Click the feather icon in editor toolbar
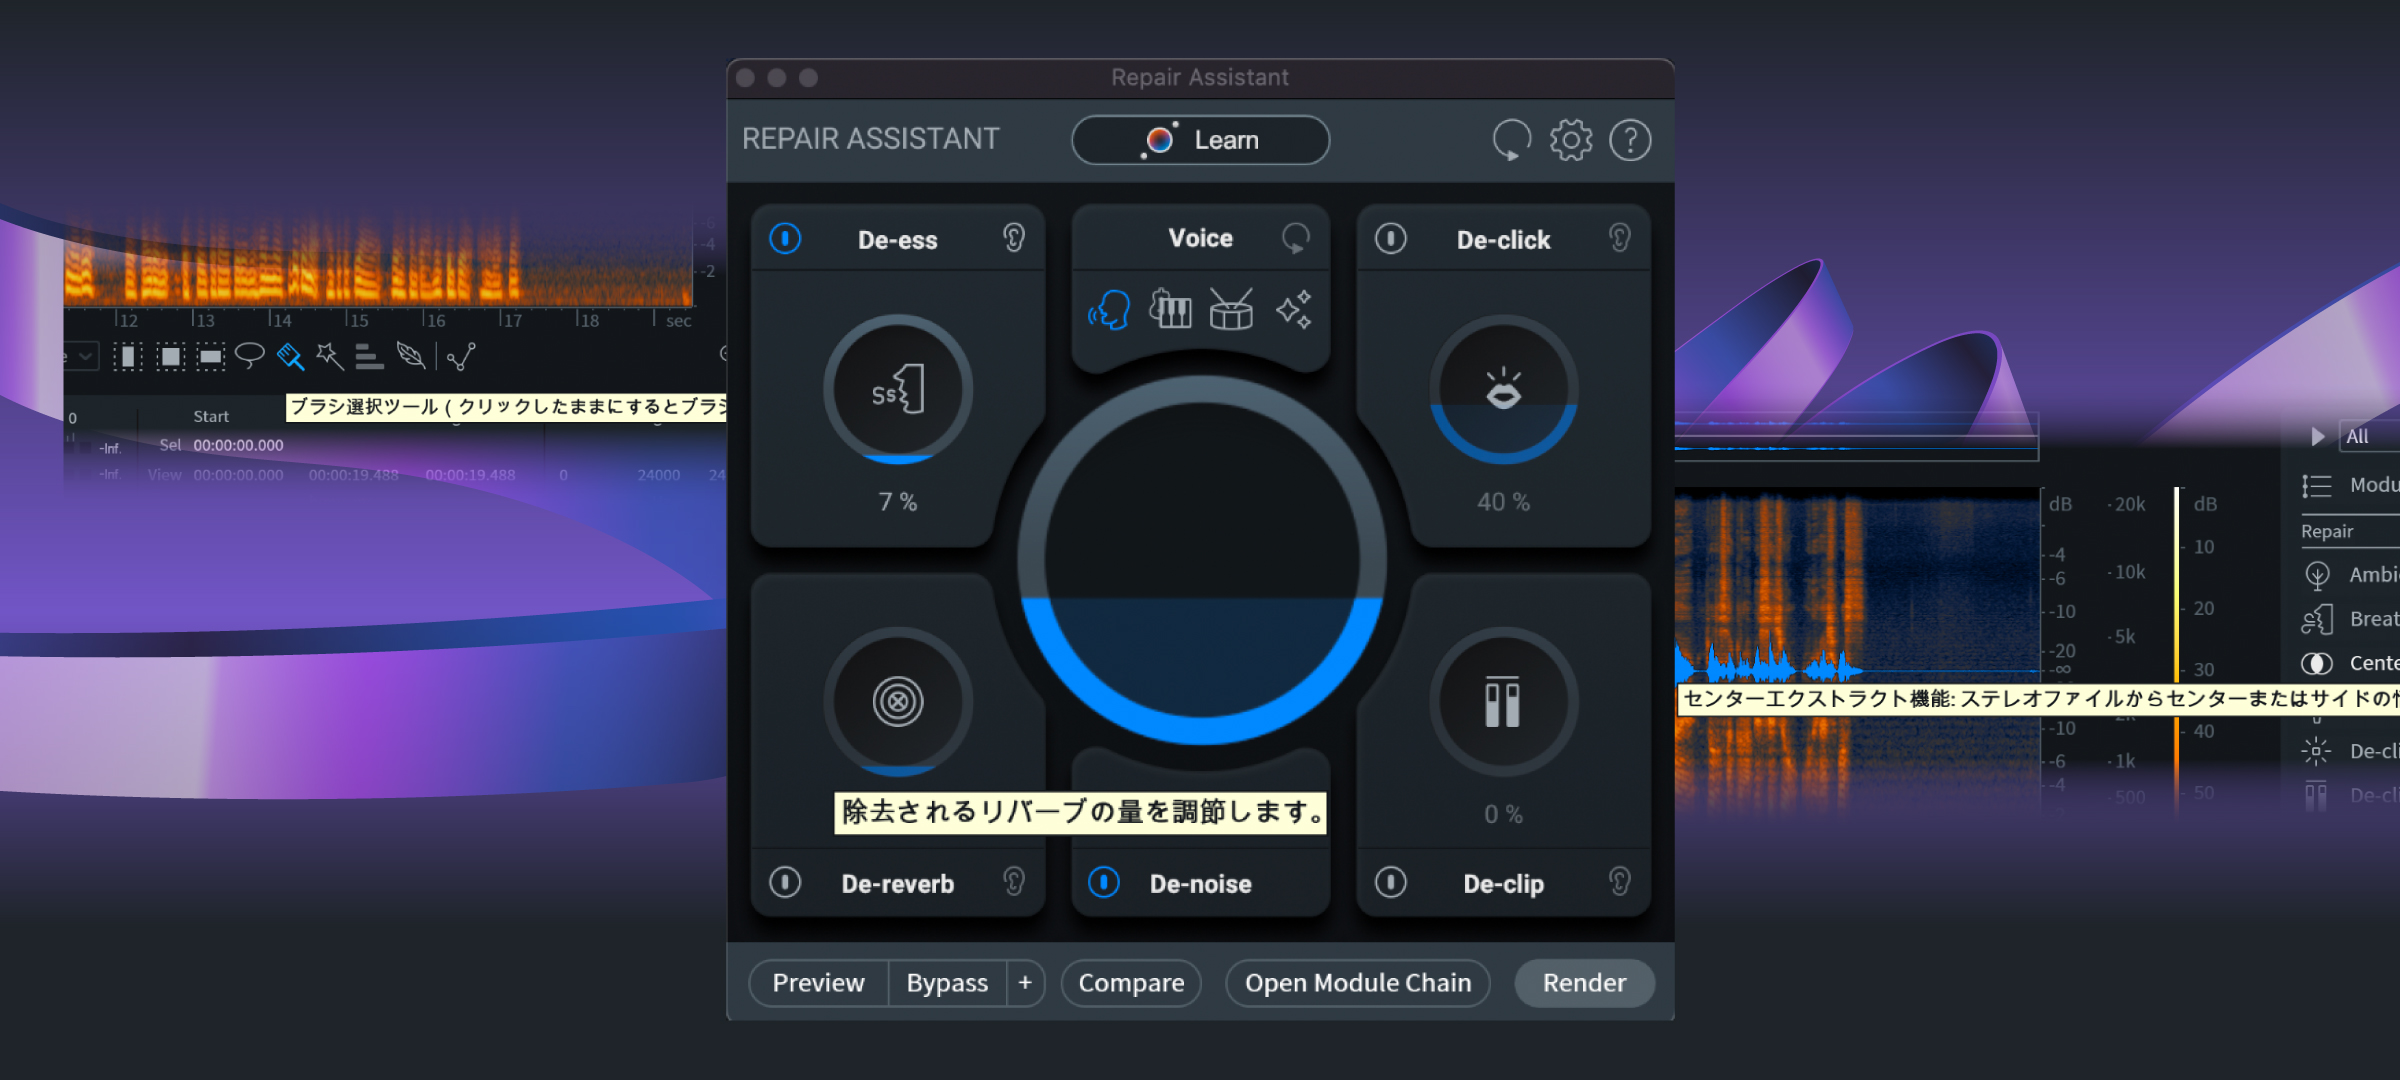 coord(410,356)
